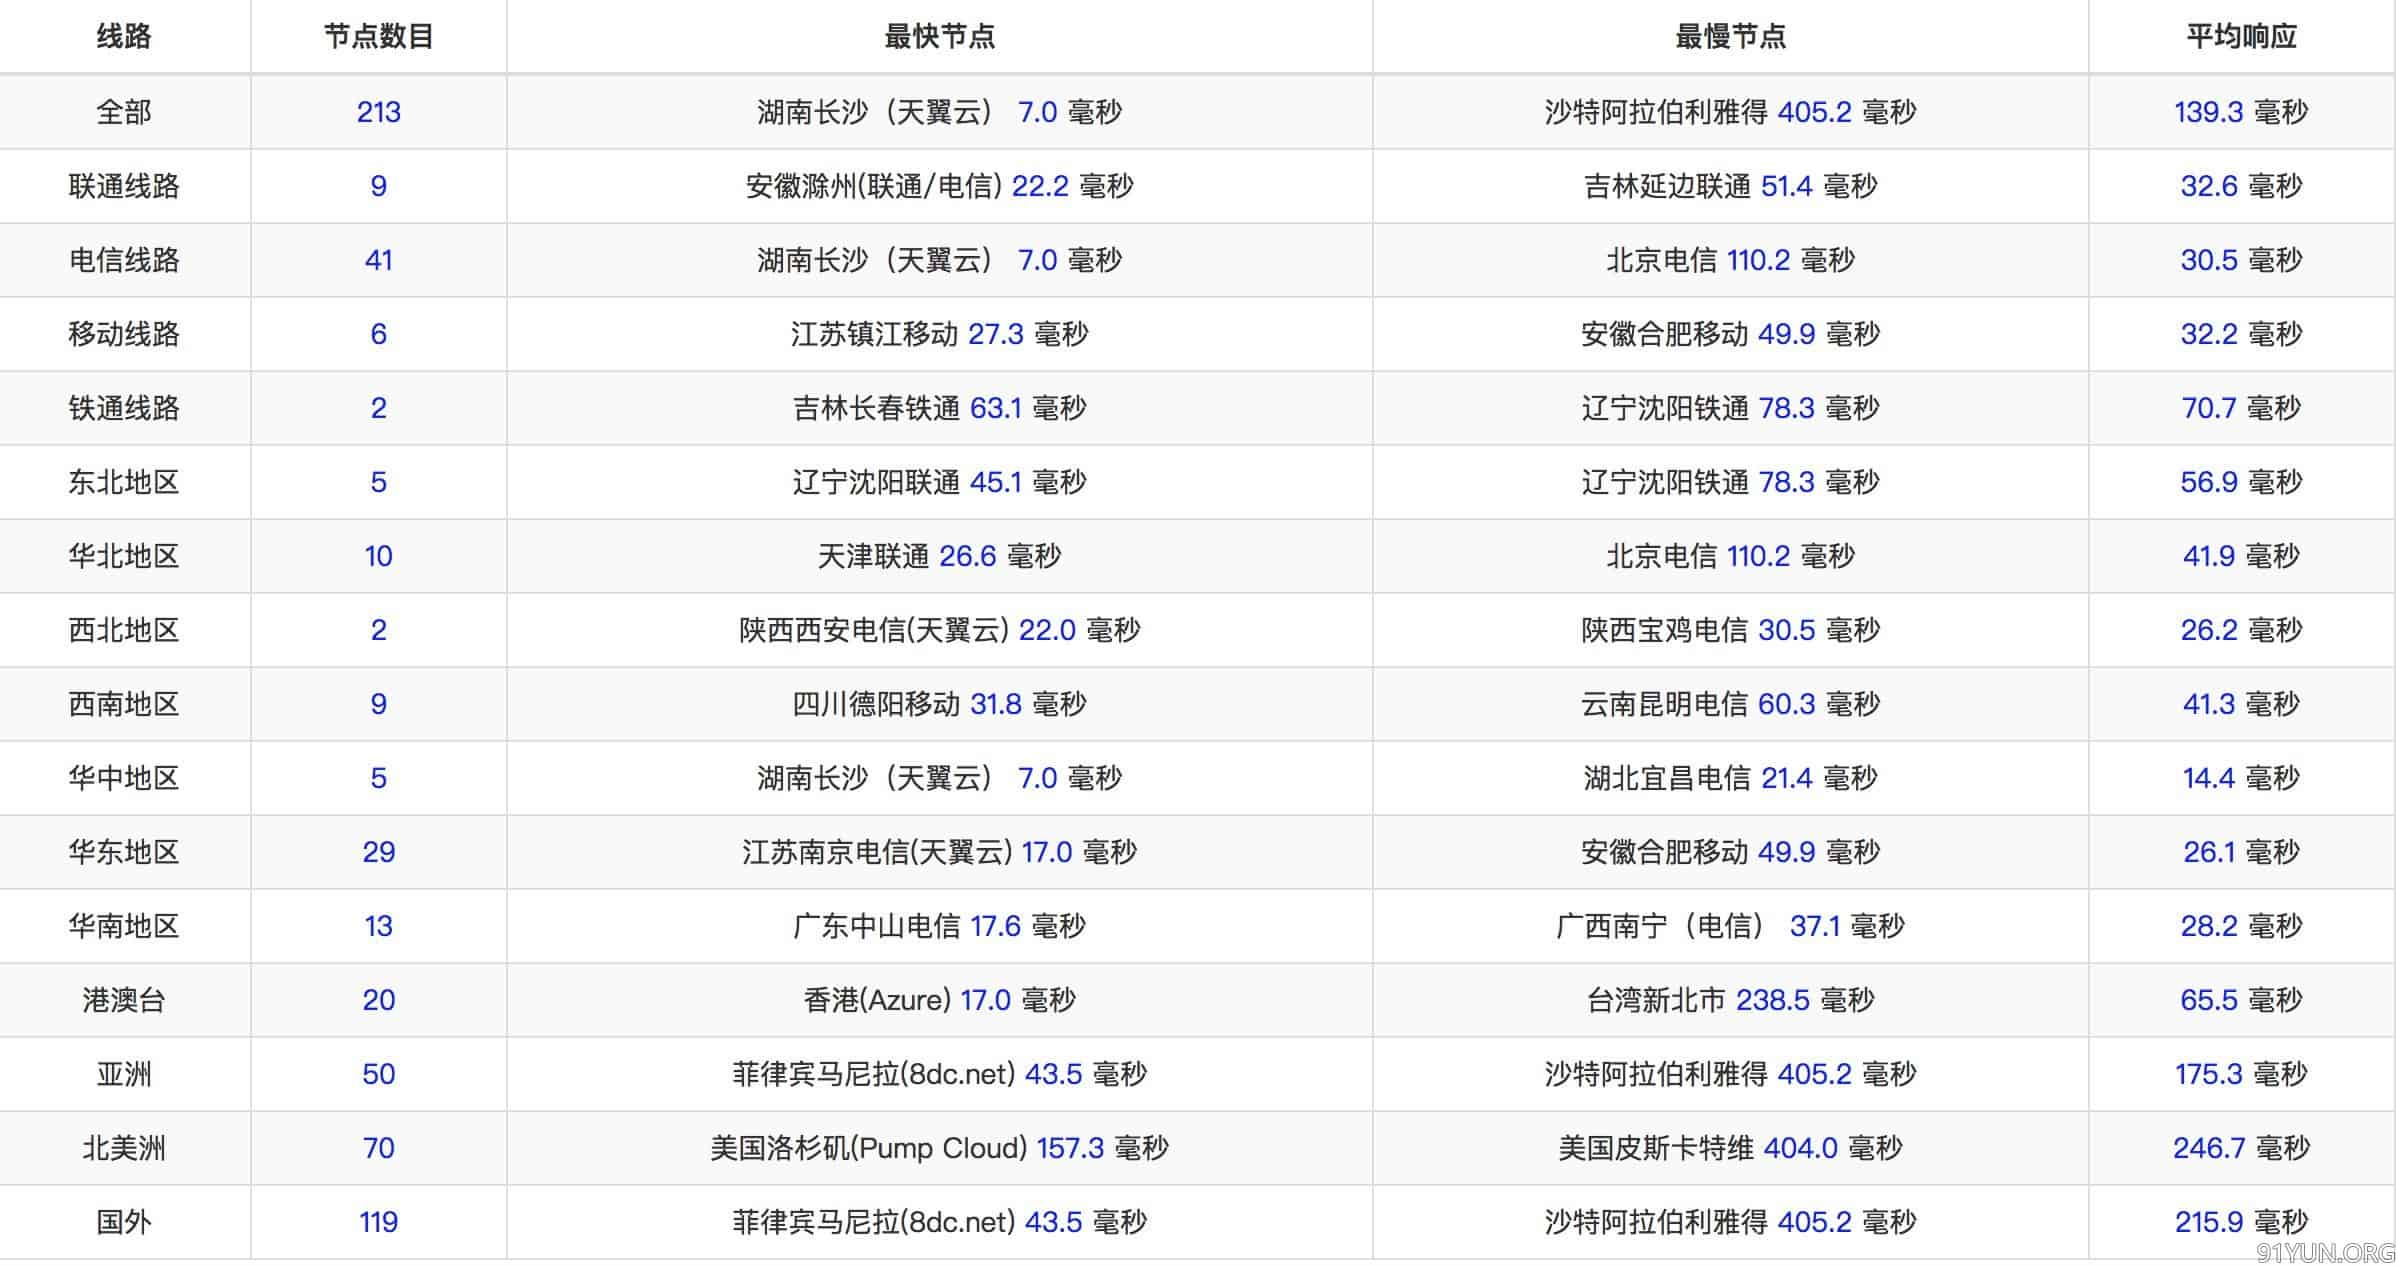2396x1266 pixels.
Task: Open node count 20 for 港澳台
Action: [x=378, y=999]
